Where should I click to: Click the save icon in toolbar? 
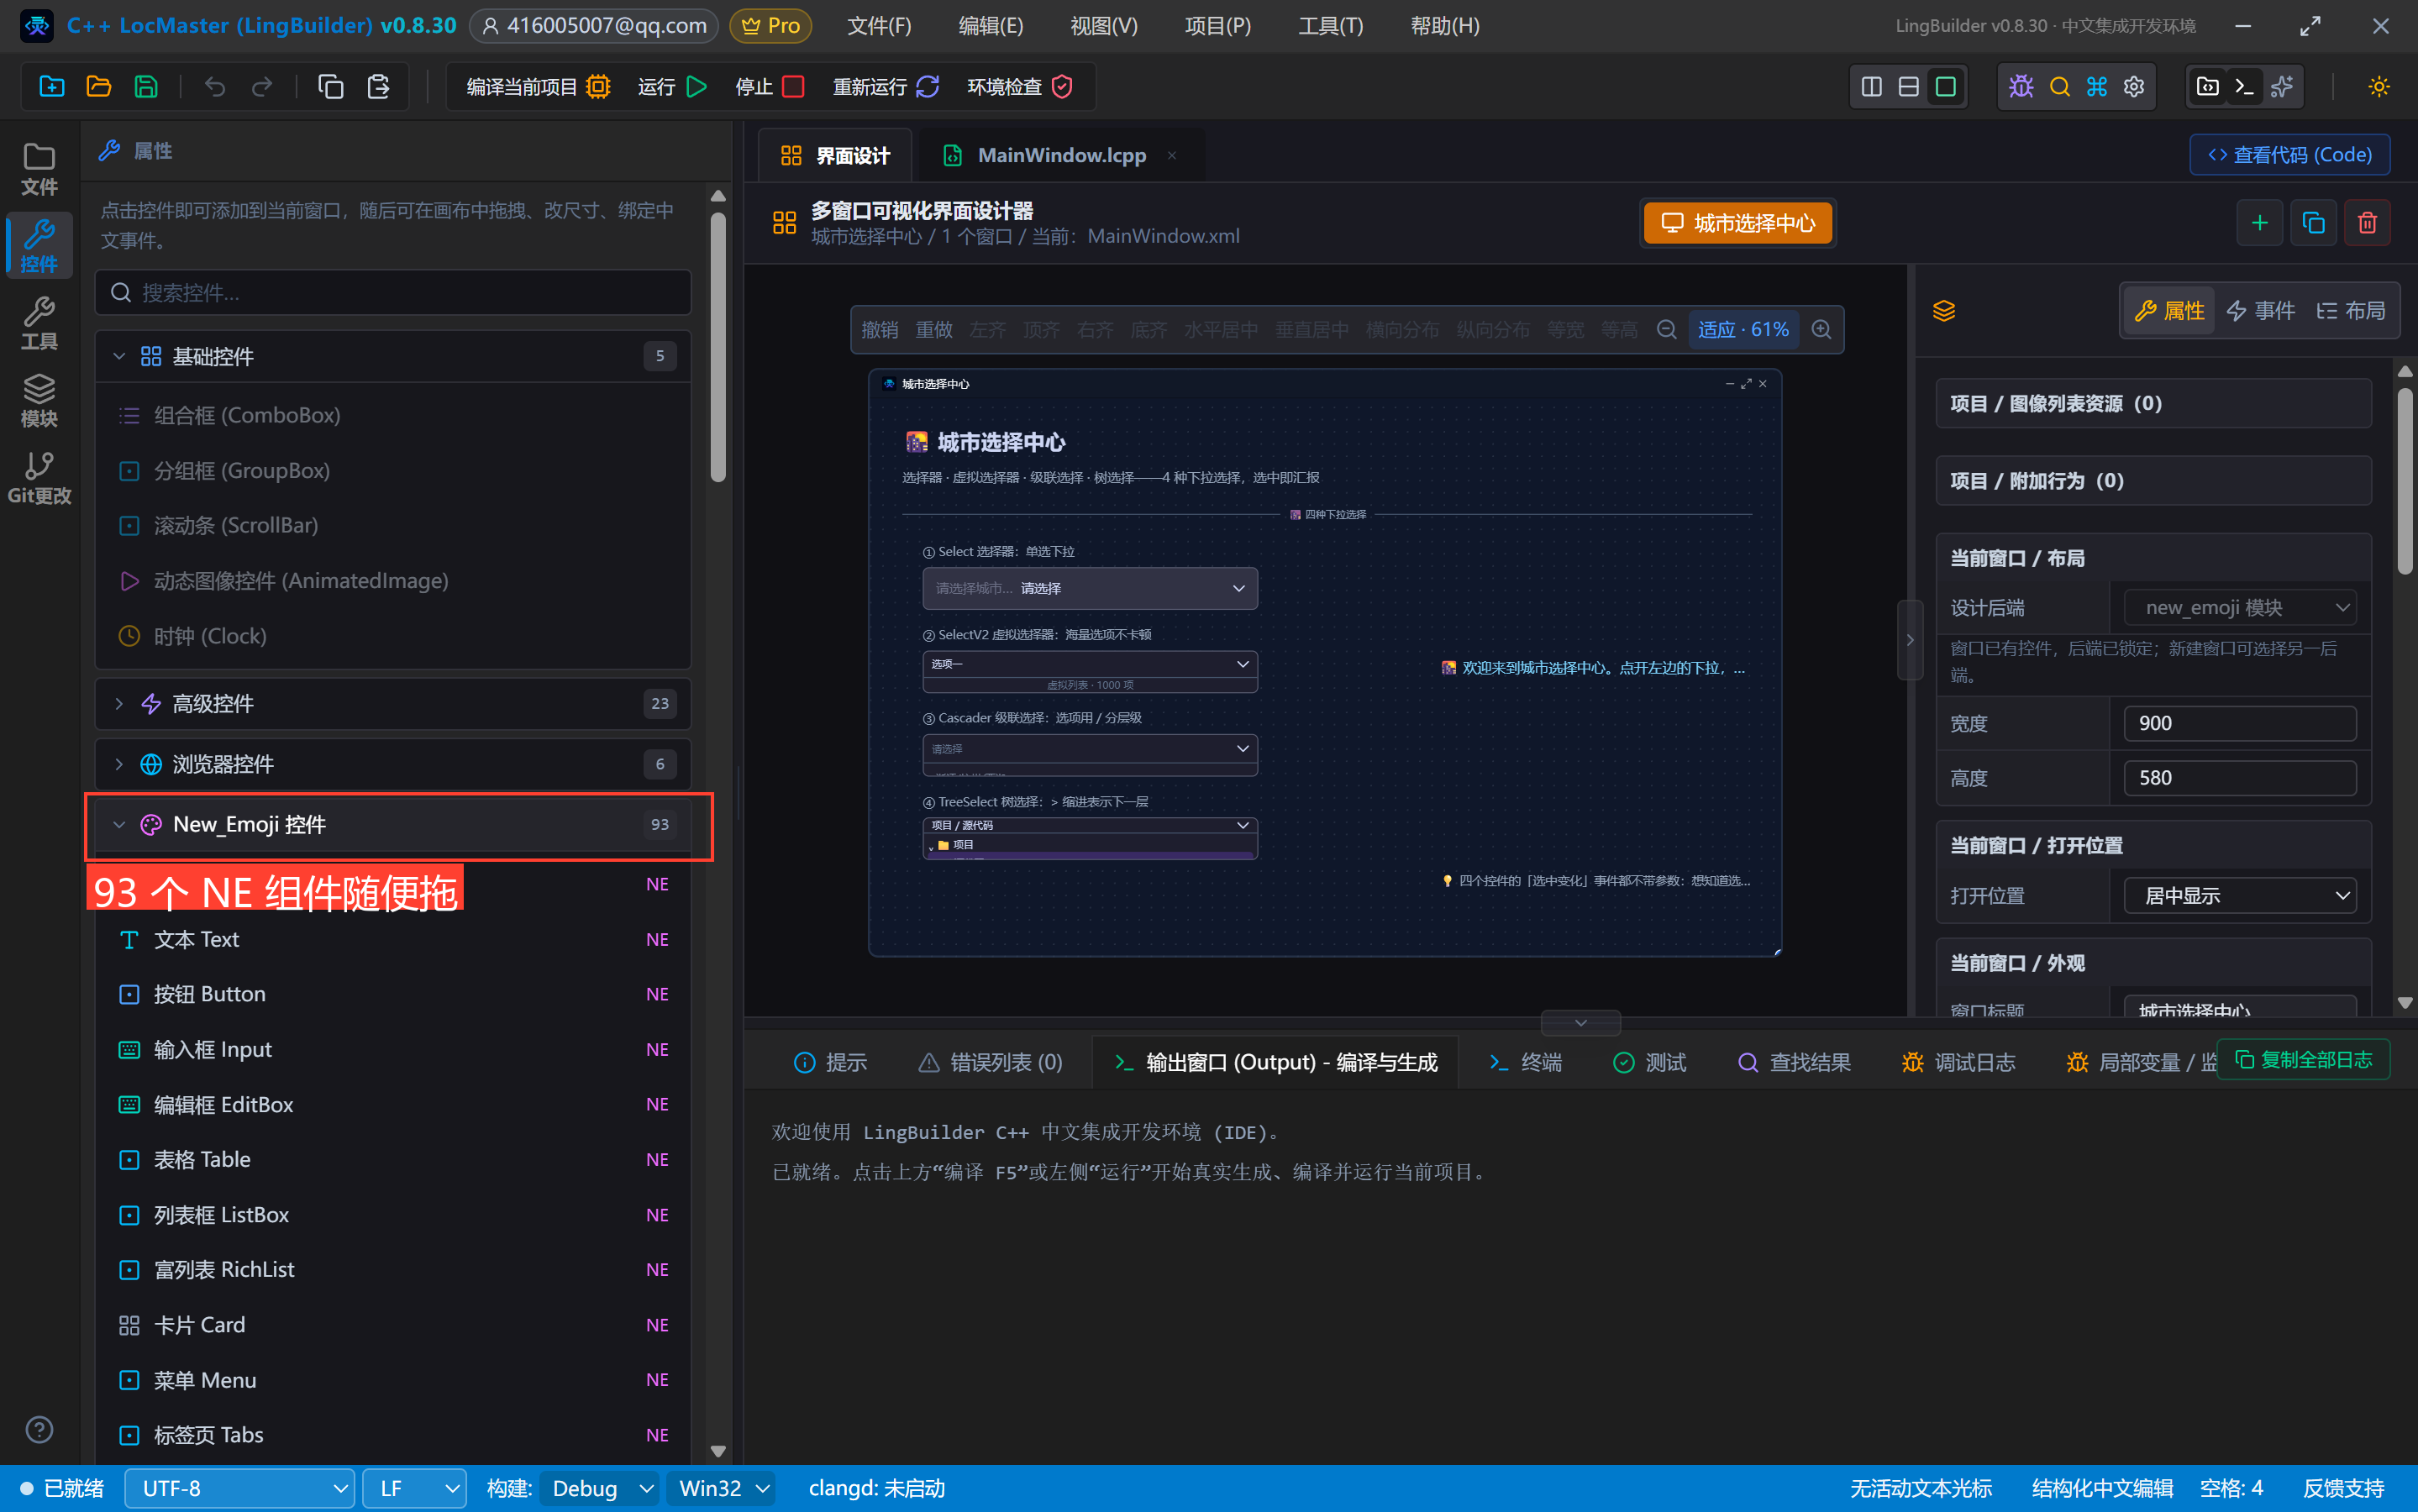point(146,87)
